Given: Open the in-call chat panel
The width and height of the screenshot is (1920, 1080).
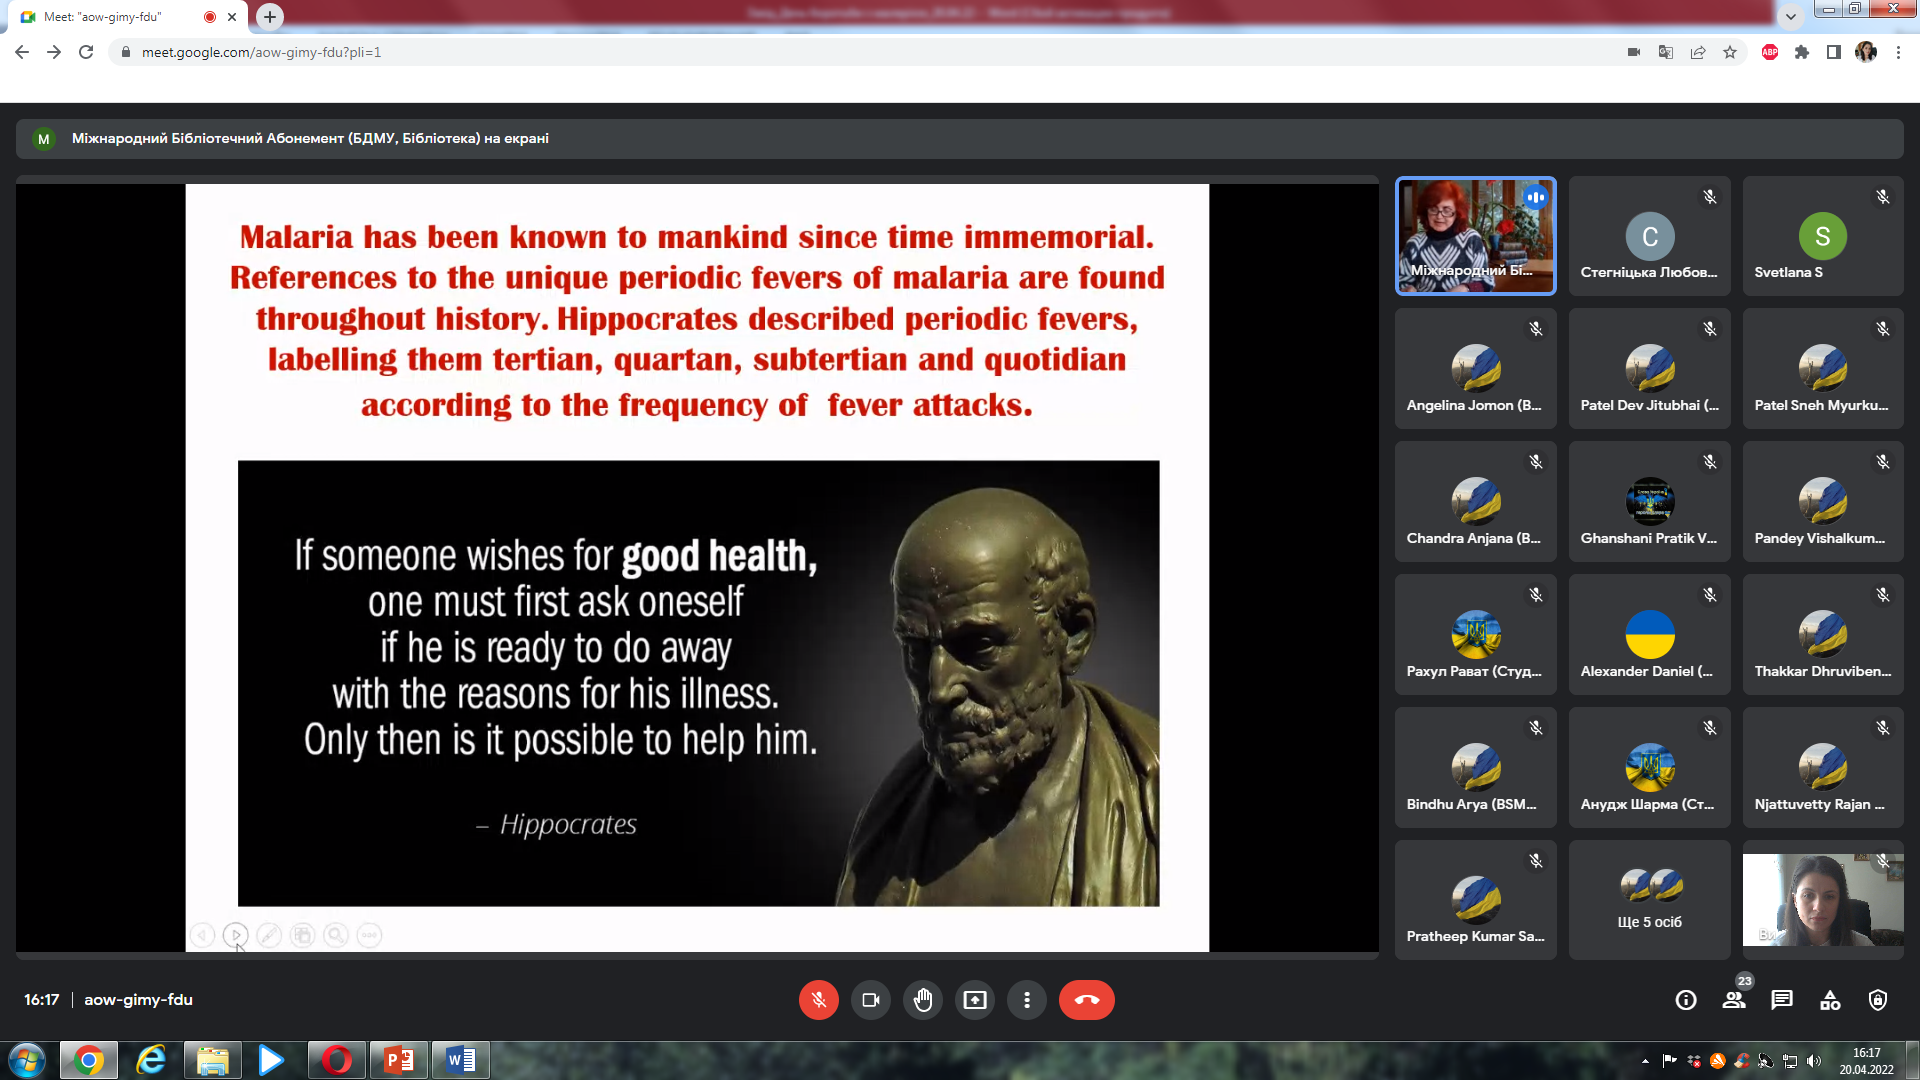Looking at the screenshot, I should 1782,1000.
